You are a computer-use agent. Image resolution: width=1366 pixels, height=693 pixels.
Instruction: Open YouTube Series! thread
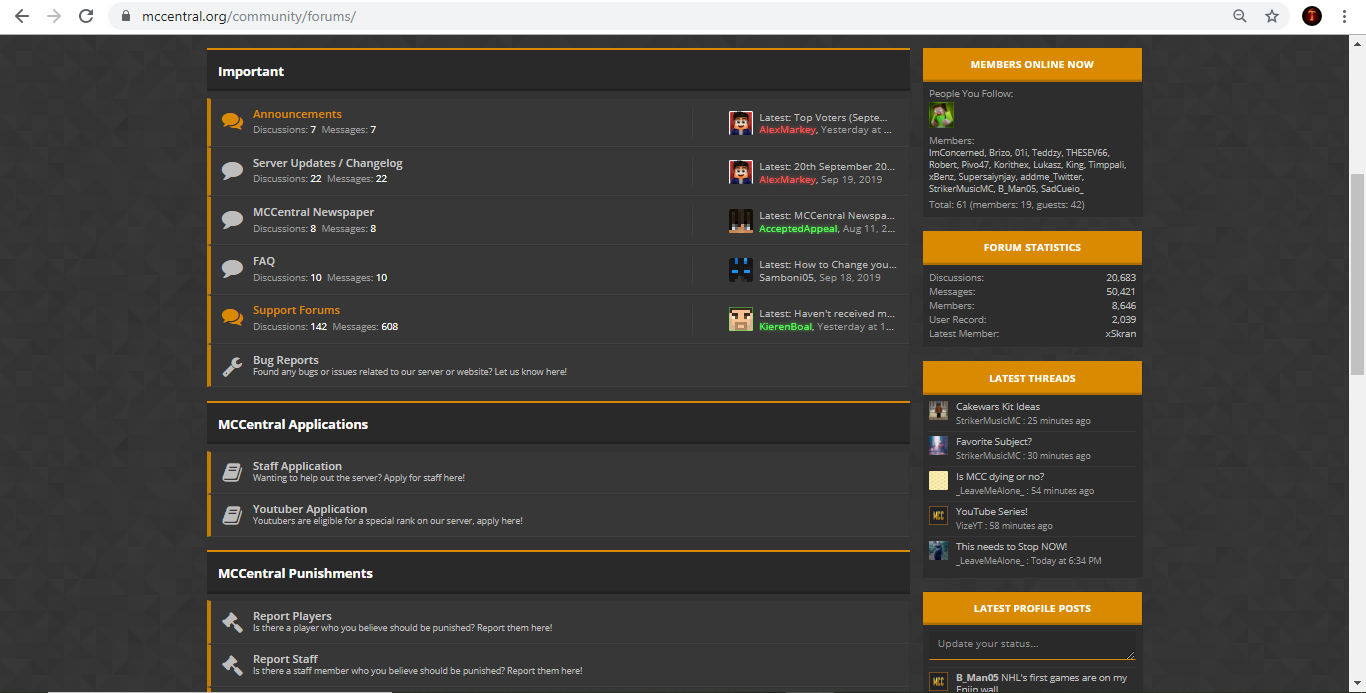coord(992,512)
